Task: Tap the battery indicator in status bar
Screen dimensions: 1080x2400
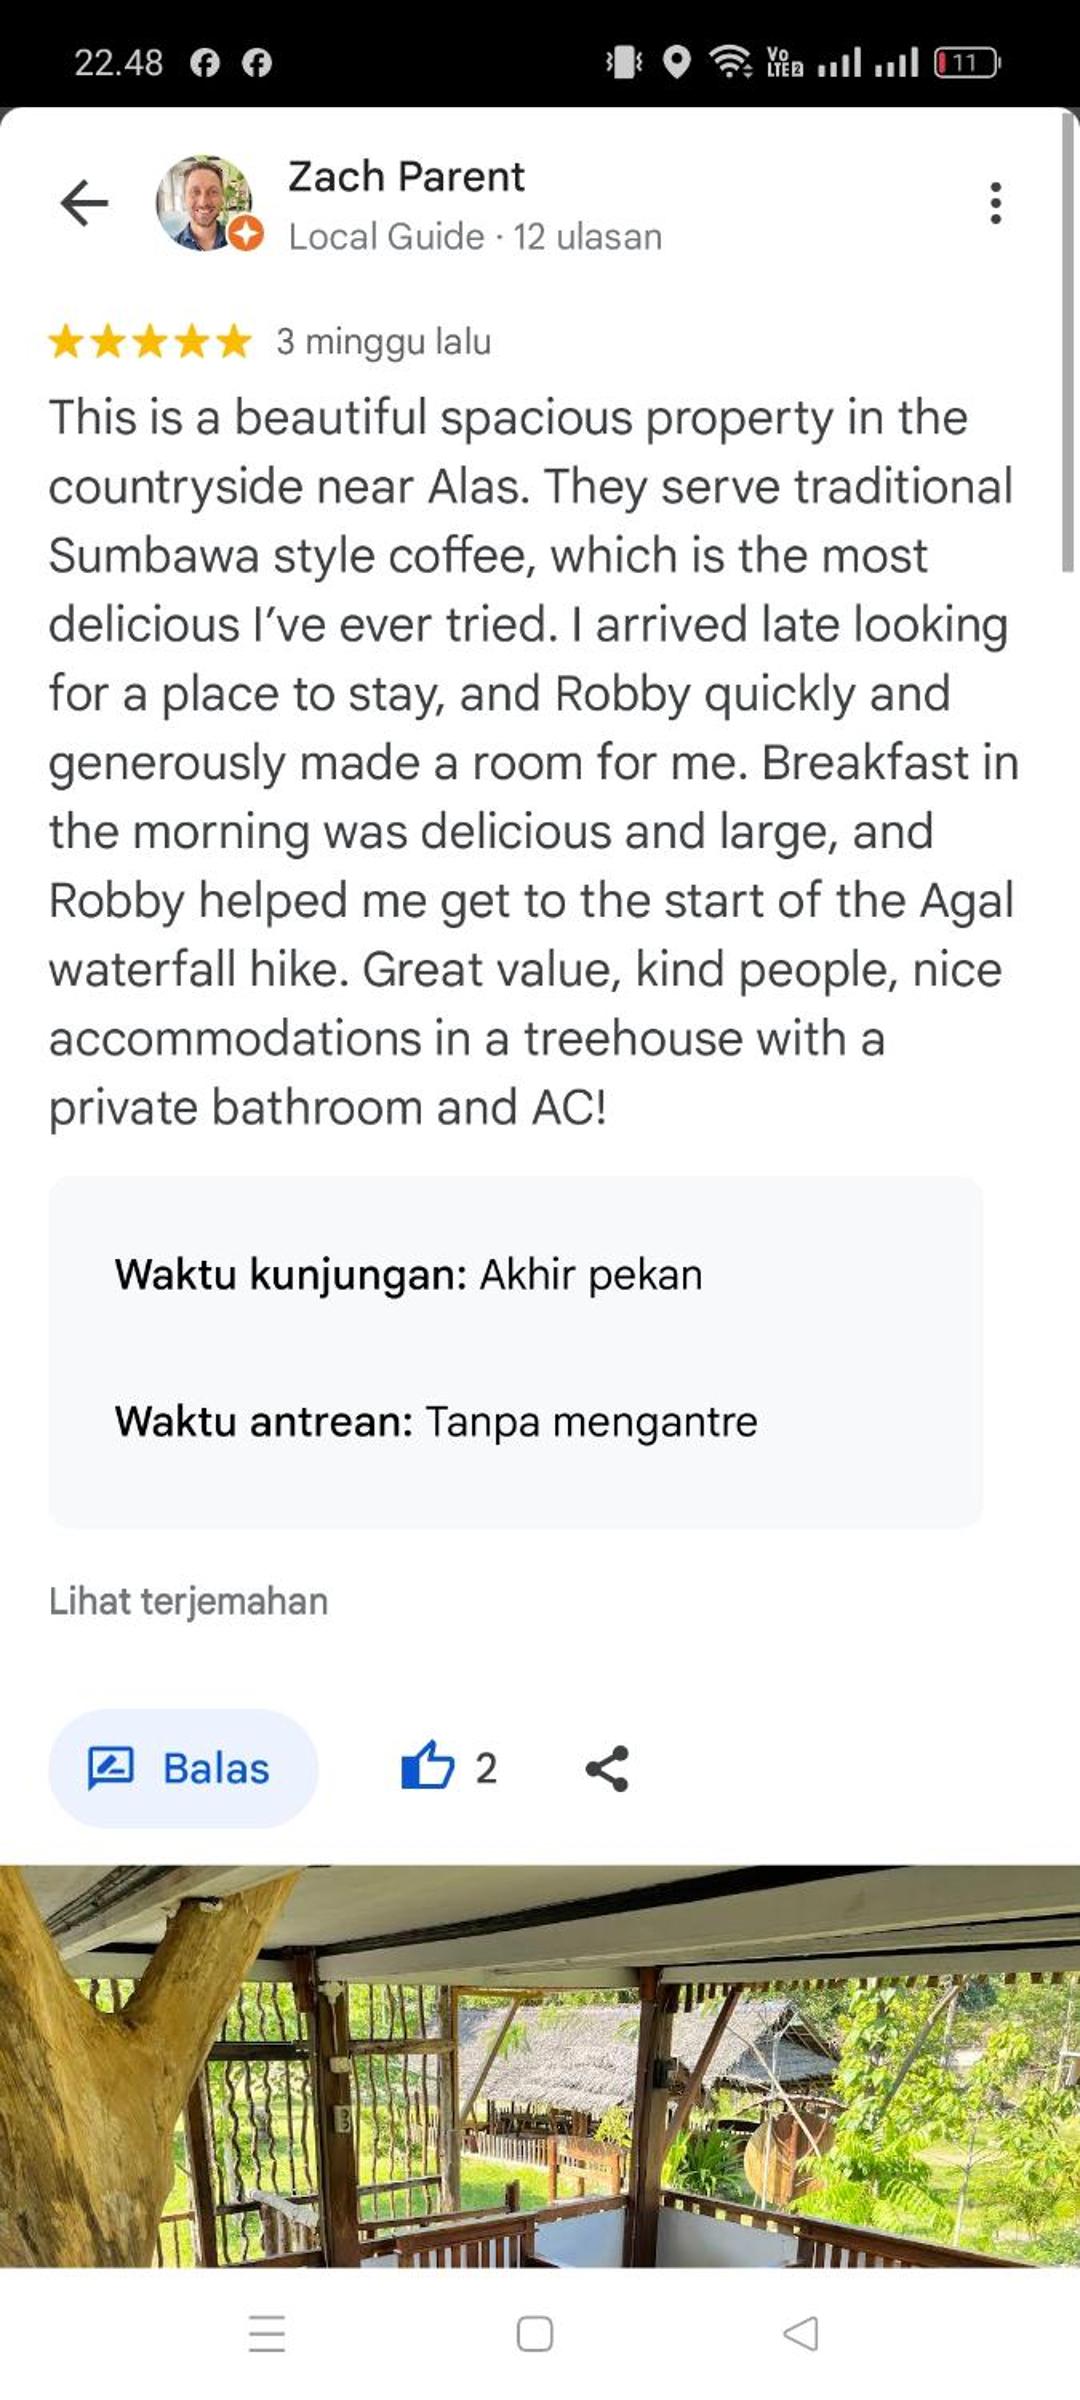Action: [966, 63]
